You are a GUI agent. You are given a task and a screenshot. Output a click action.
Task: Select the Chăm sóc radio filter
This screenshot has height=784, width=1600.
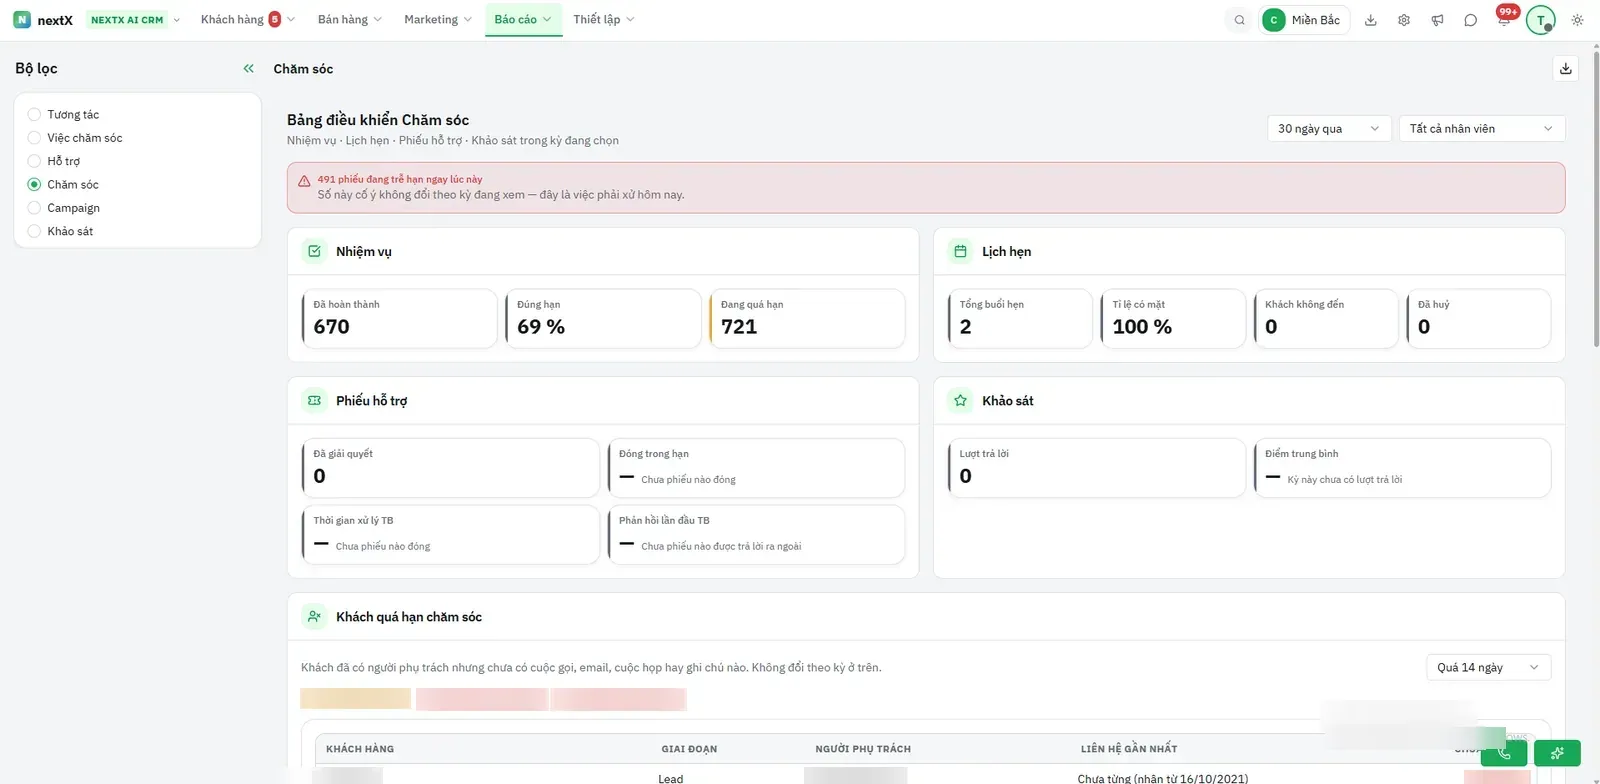tap(34, 185)
